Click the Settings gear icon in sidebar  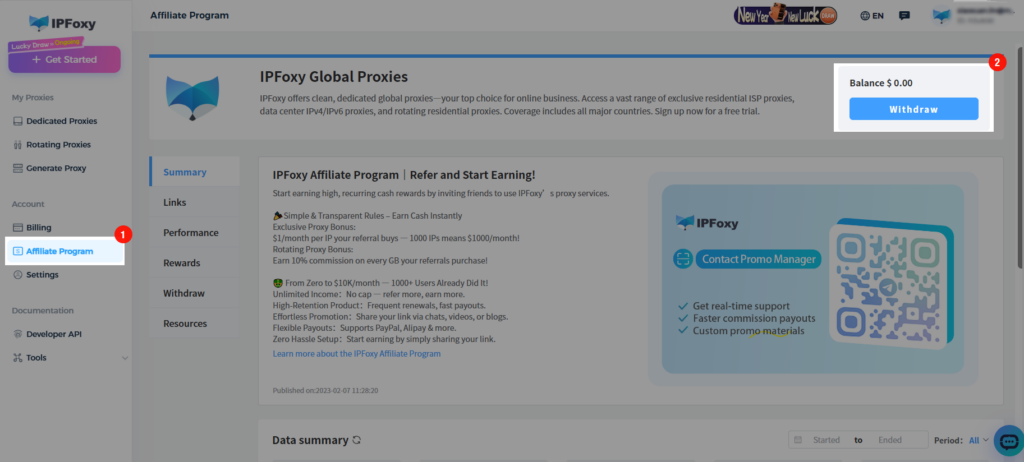coord(18,274)
